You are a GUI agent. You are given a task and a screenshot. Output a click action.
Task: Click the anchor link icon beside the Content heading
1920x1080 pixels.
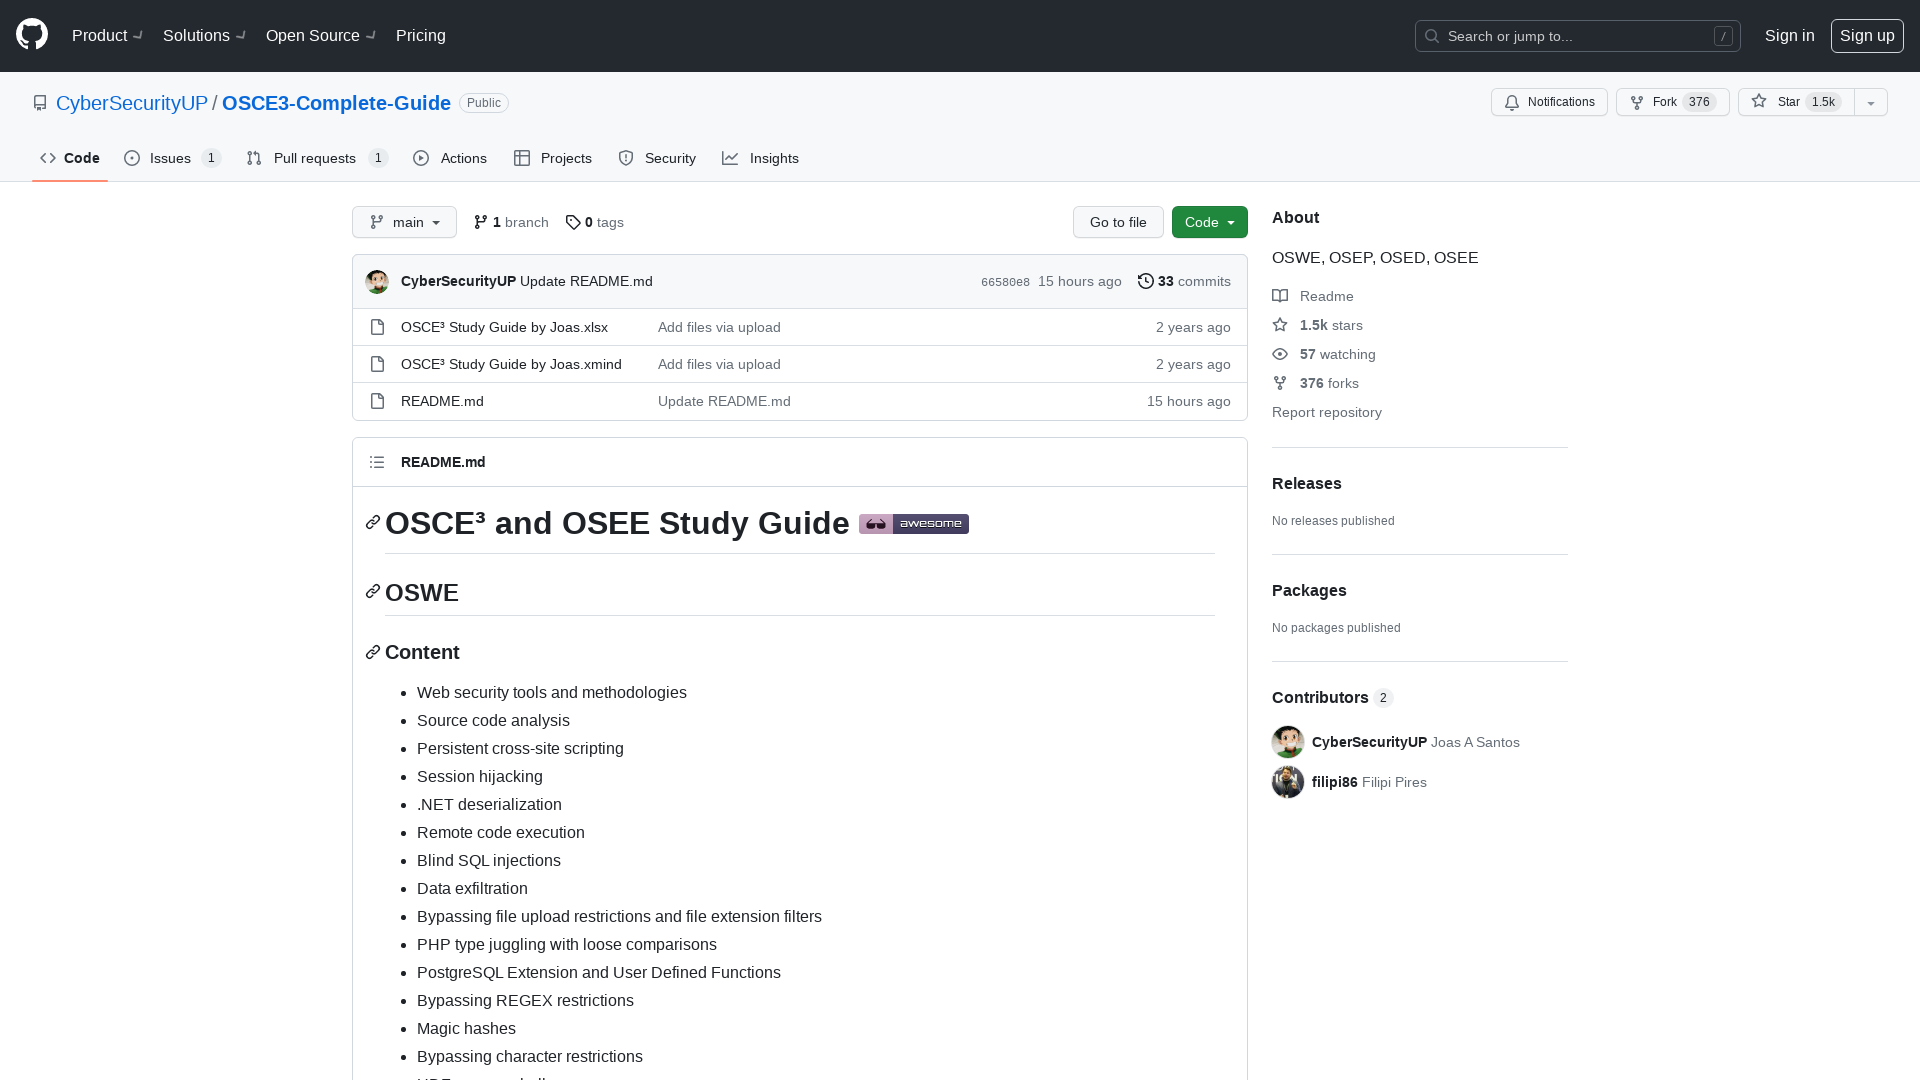(x=373, y=652)
